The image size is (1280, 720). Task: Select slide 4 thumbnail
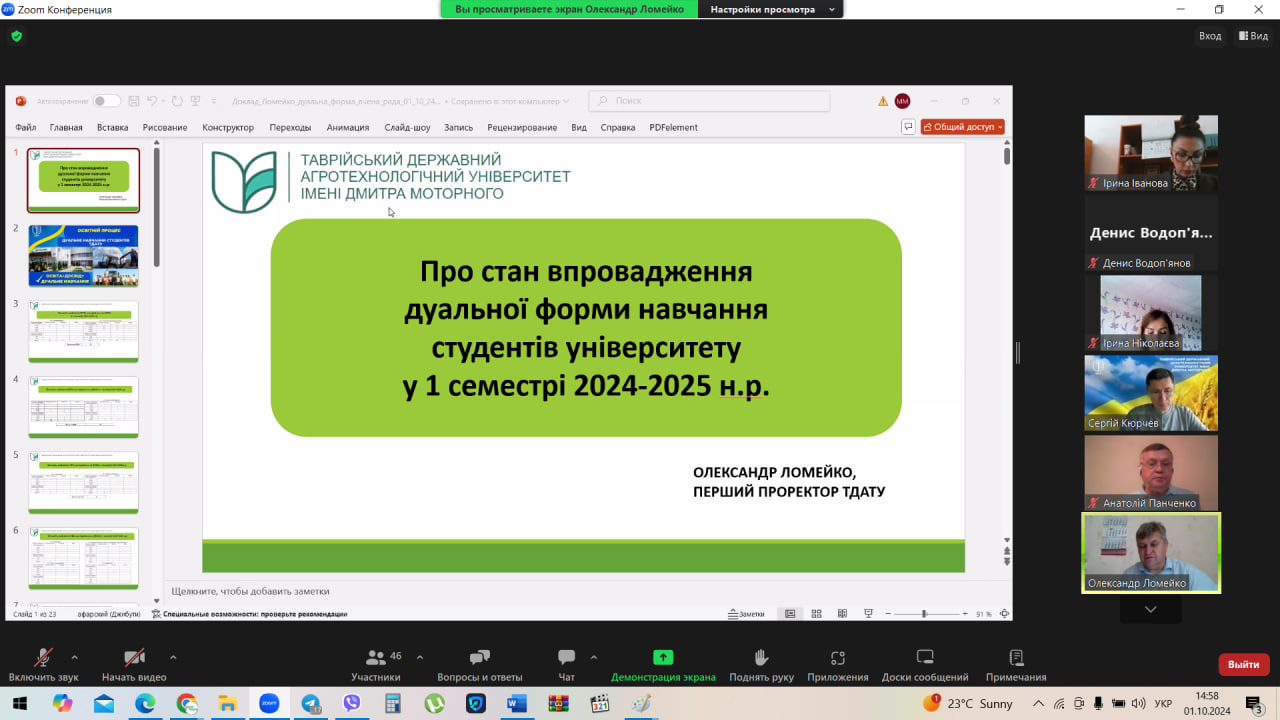[x=83, y=407]
